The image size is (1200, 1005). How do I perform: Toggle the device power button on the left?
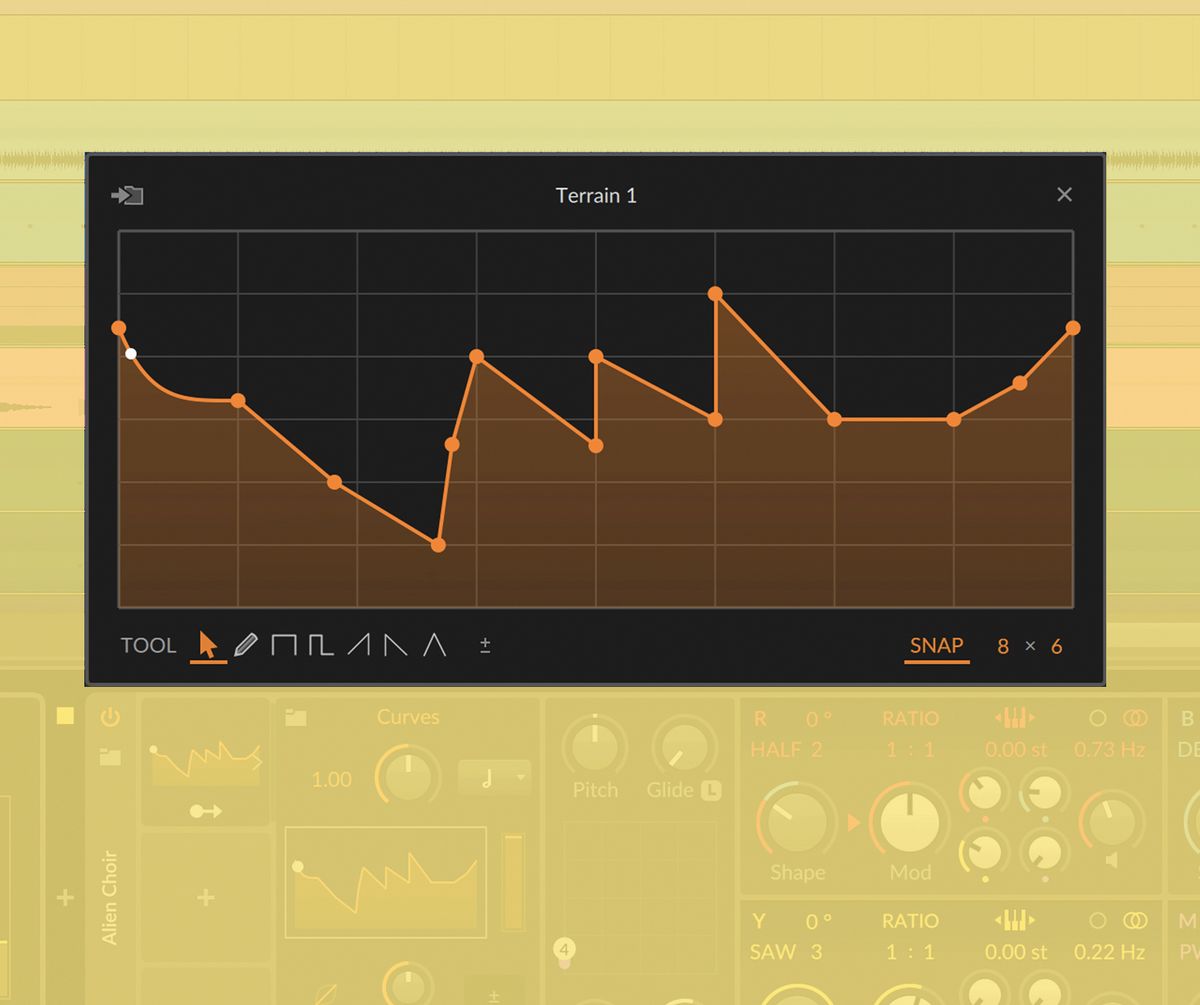[x=110, y=716]
